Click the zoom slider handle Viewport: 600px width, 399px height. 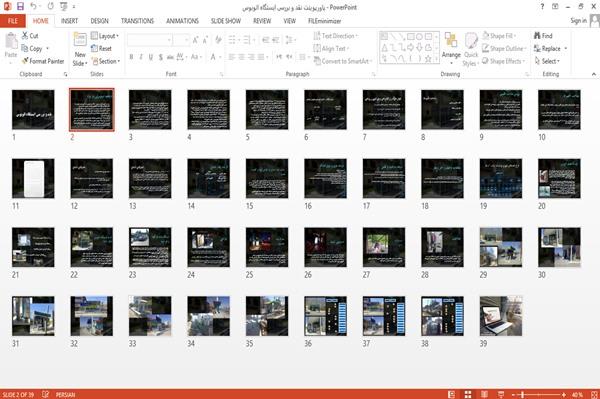point(523,394)
